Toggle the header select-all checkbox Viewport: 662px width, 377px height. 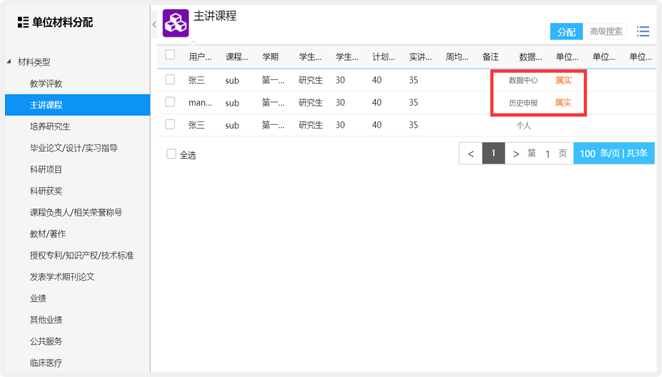pos(170,54)
